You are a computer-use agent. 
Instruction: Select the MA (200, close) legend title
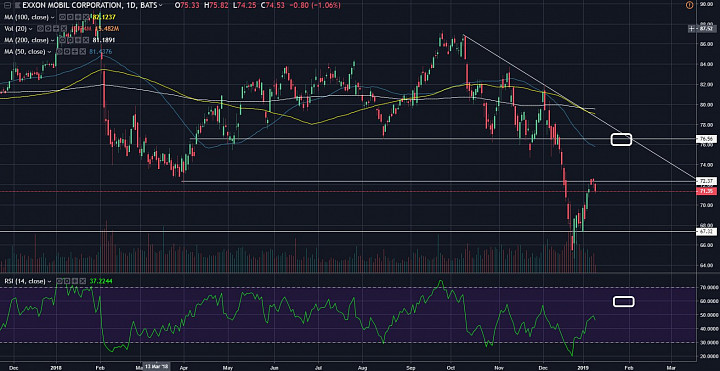(x=26, y=40)
